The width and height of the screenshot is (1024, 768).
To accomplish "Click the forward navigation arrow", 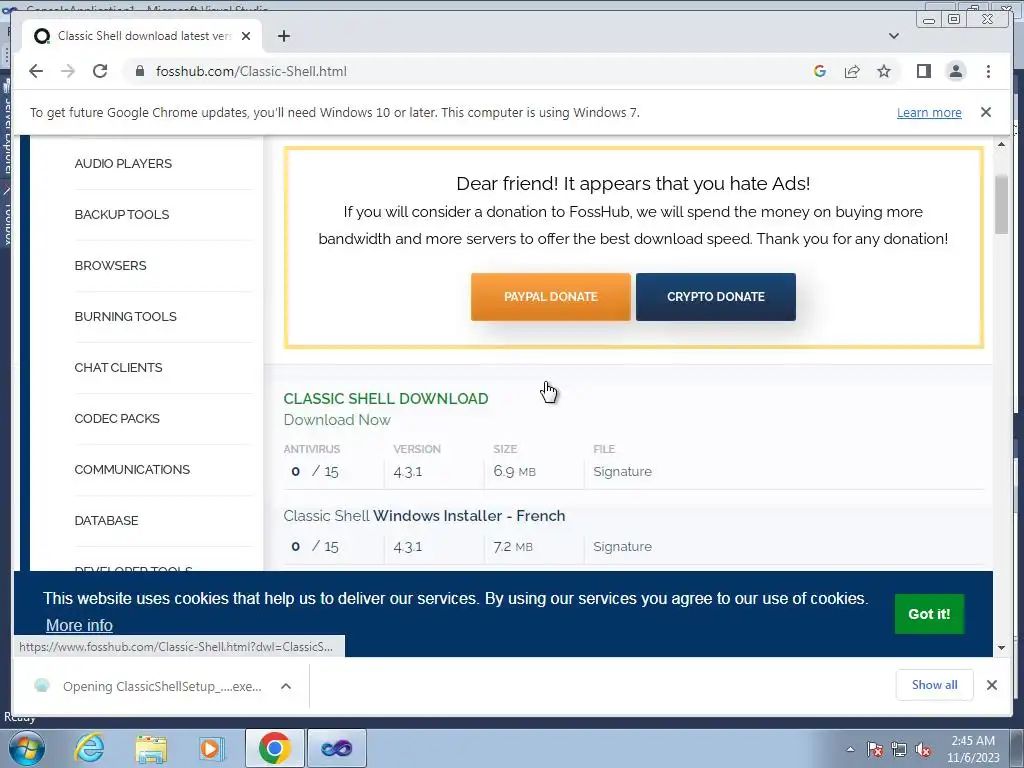I will pyautogui.click(x=68, y=71).
